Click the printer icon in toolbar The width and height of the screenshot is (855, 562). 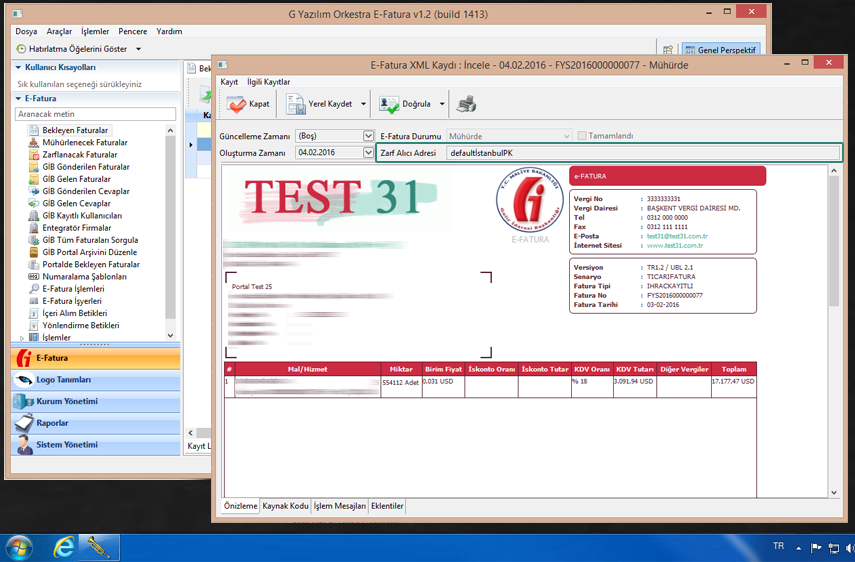pyautogui.click(x=466, y=104)
